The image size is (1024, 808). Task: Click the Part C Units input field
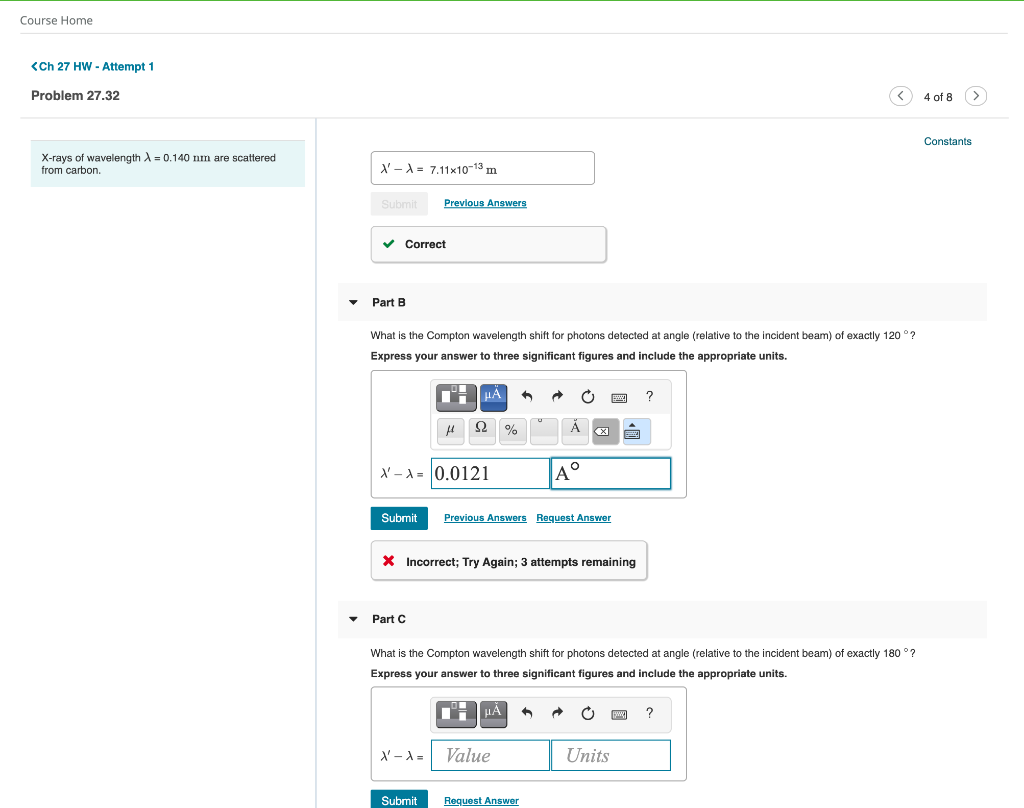611,755
